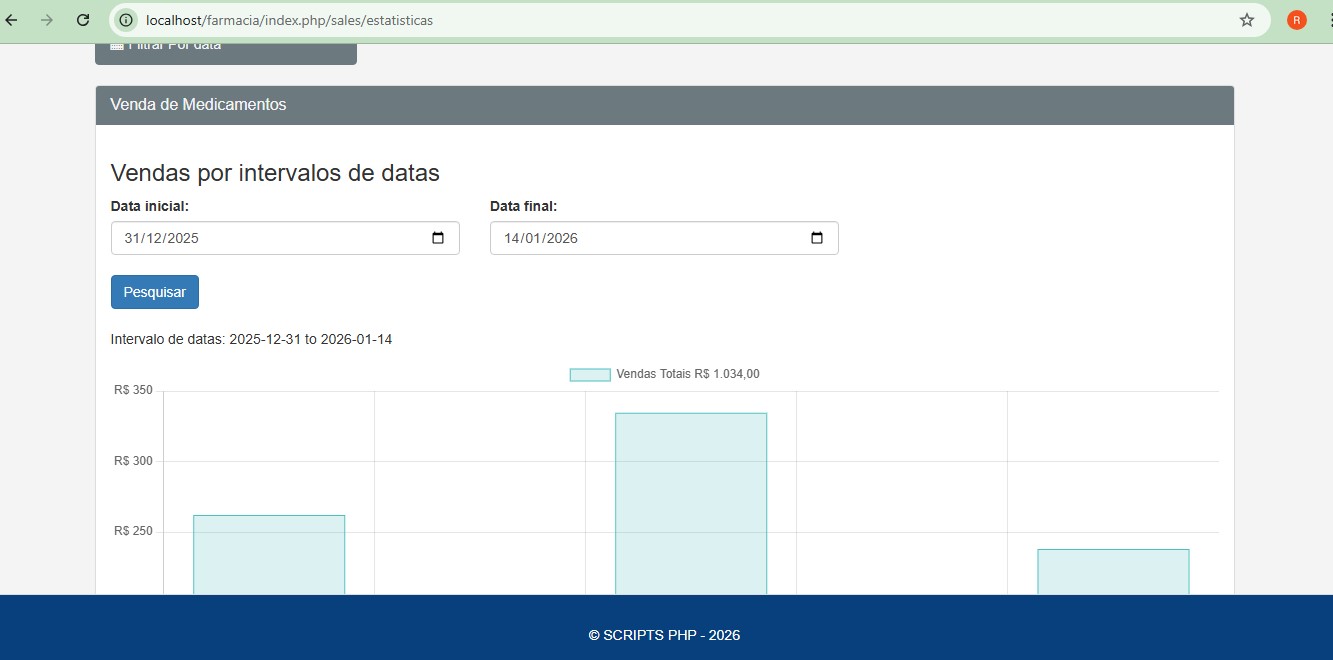Click the rightmost bar in the chart
The height and width of the screenshot is (660, 1333).
(x=1113, y=572)
